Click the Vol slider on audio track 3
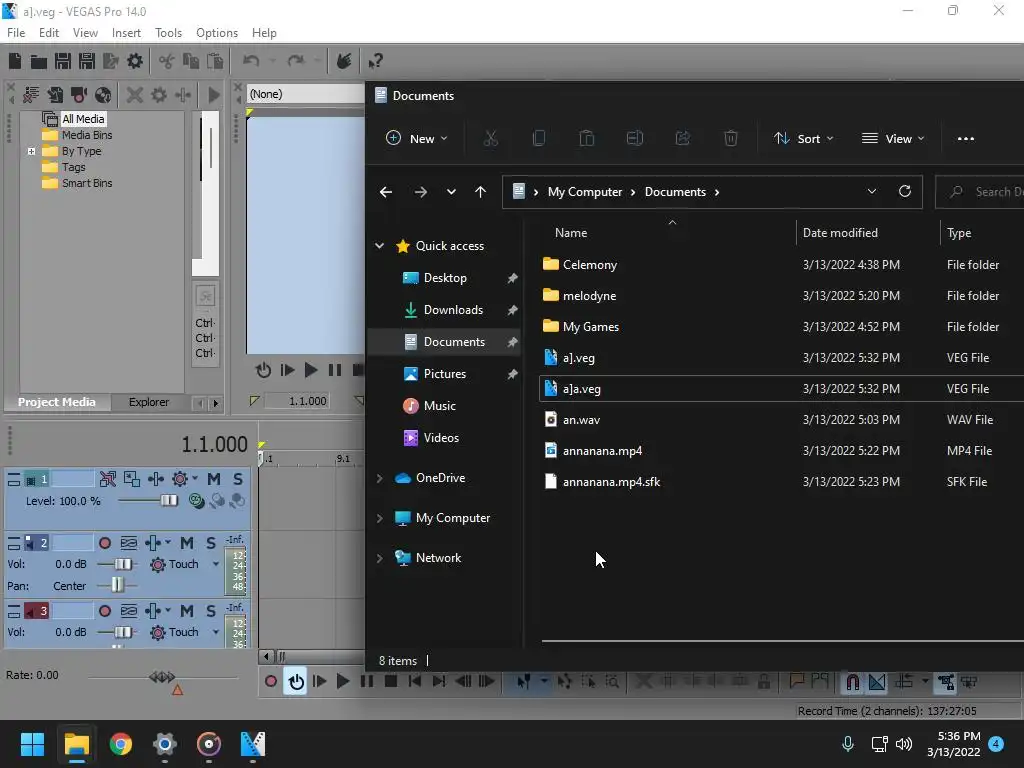Screen dimensions: 1024x768 pyautogui.click(x=123, y=632)
